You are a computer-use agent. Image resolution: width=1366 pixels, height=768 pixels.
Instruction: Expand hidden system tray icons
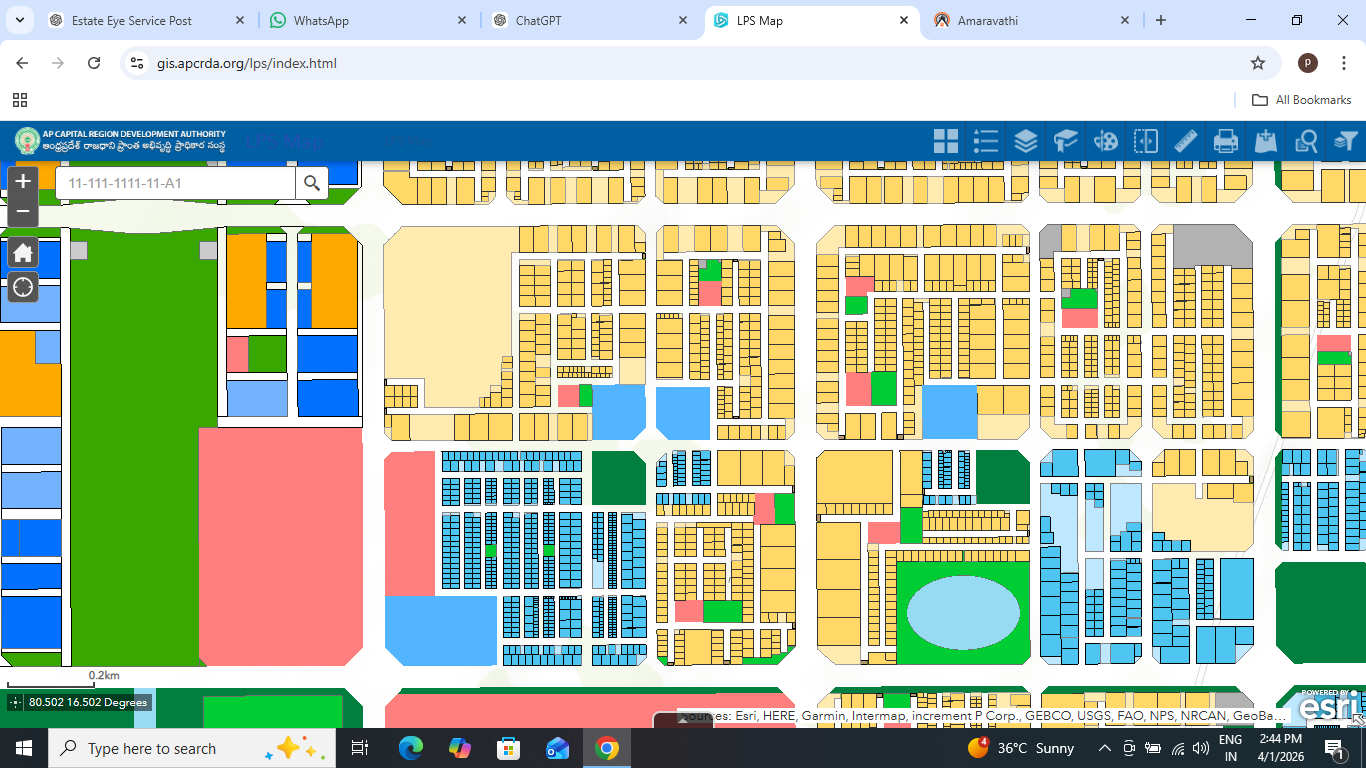(x=1104, y=748)
